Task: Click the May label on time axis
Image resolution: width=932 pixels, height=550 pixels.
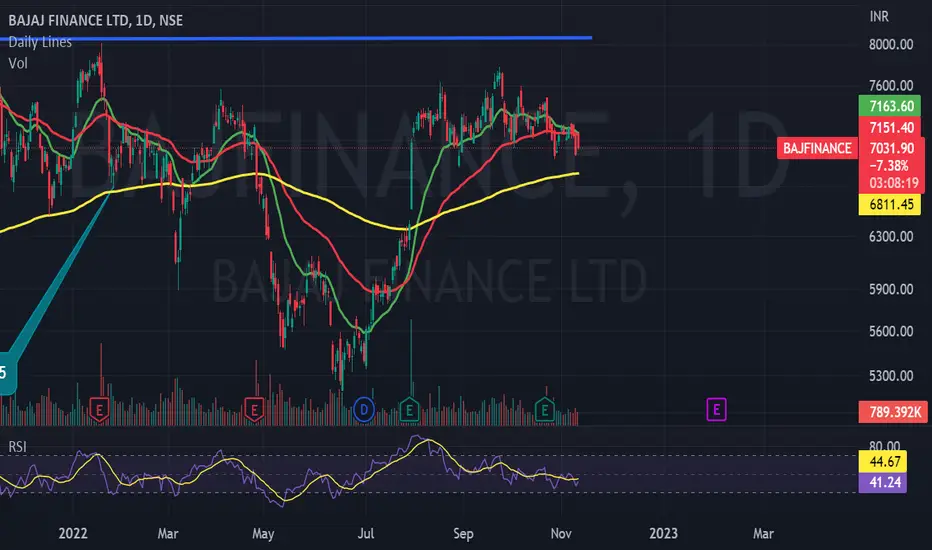Action: click(263, 533)
